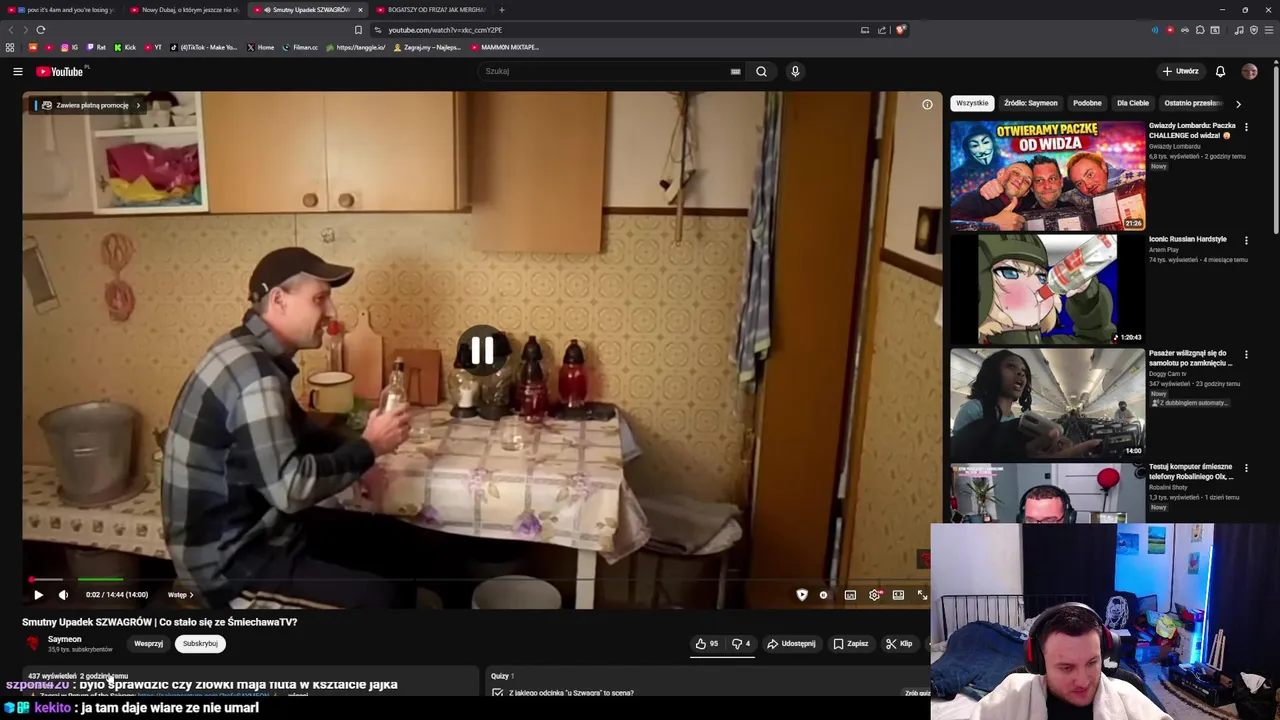Expand the Wstęp chapter selector
The height and width of the screenshot is (720, 1280).
click(x=181, y=595)
